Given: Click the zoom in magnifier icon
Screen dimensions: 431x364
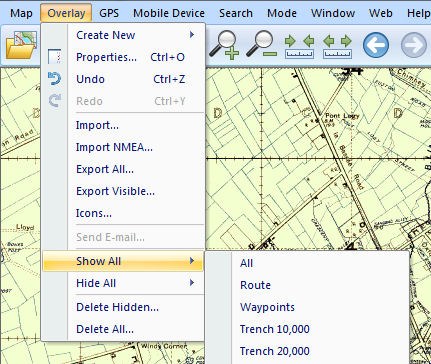Looking at the screenshot, I should tap(224, 45).
